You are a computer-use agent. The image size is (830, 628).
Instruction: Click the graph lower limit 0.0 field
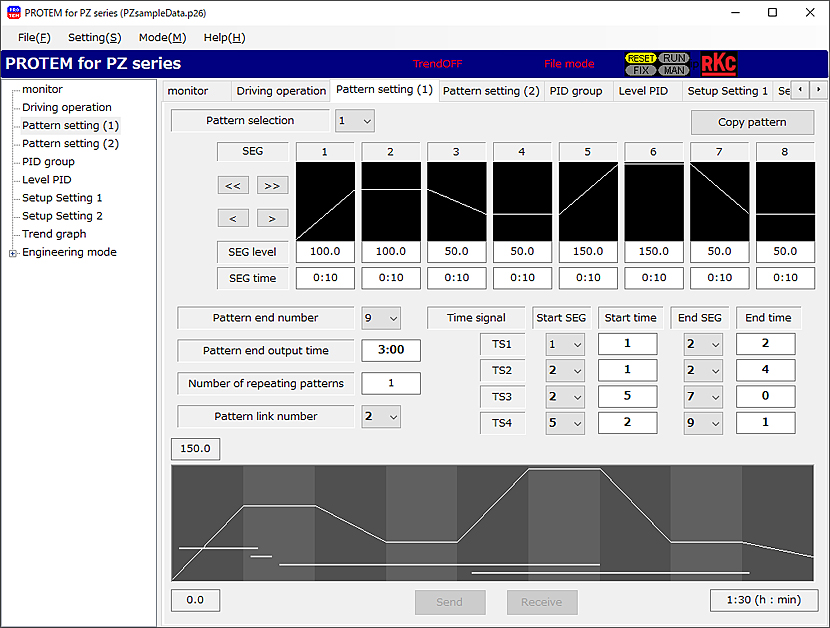coord(195,600)
